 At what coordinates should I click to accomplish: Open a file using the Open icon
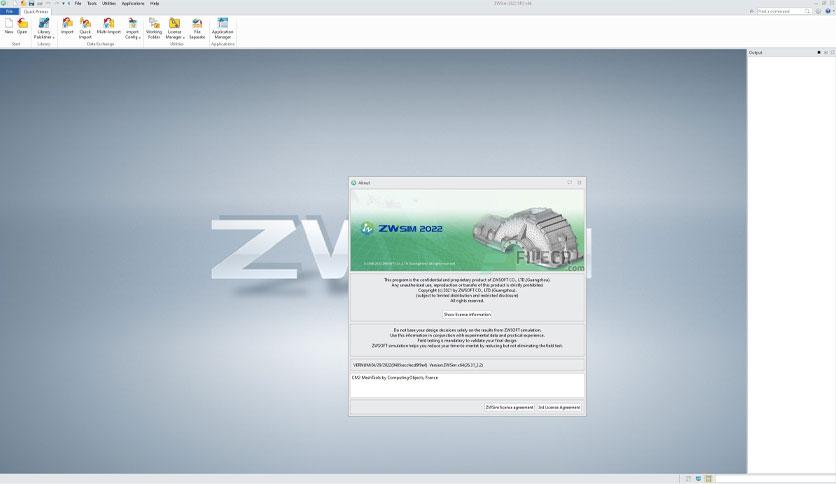[22, 27]
